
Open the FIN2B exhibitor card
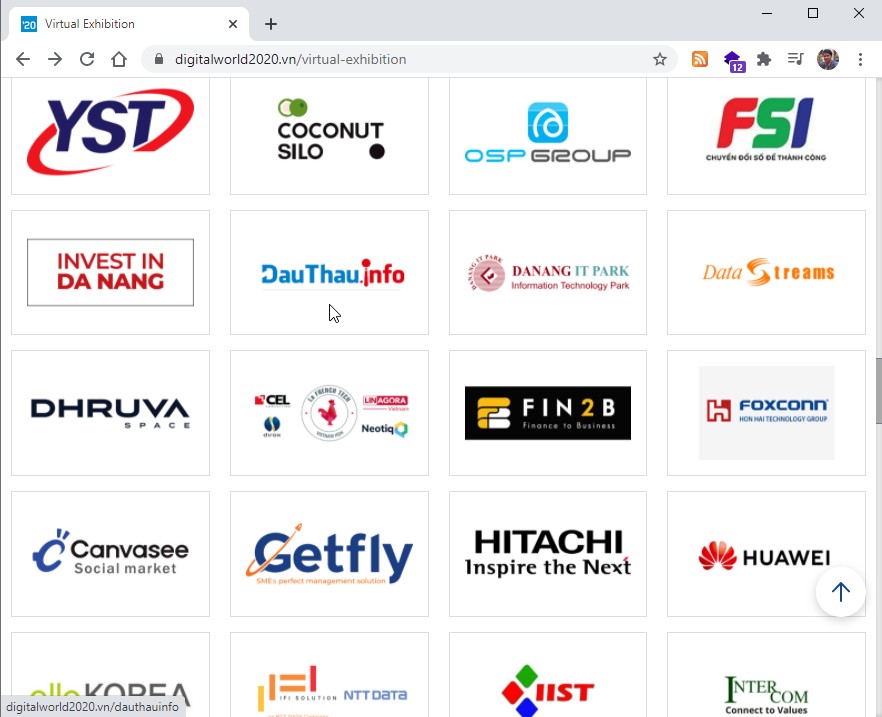548,413
